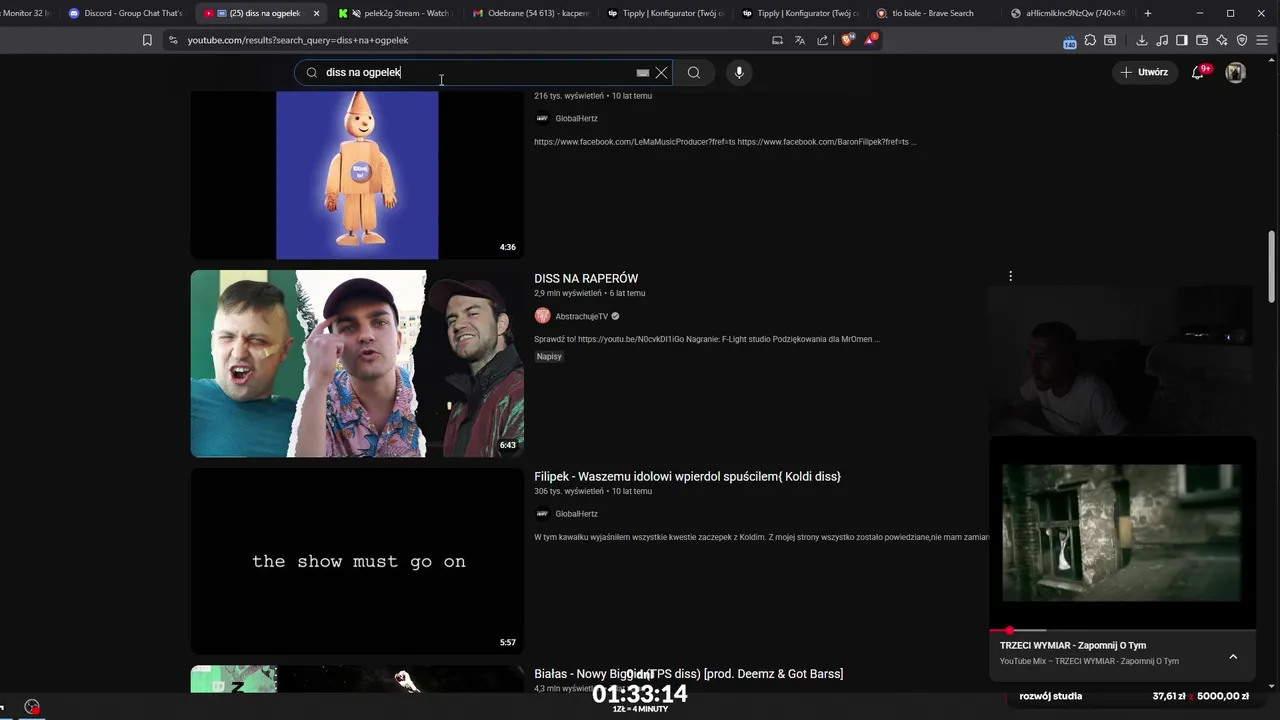Open the account avatar menu
The height and width of the screenshot is (720, 1280).
coord(1236,72)
